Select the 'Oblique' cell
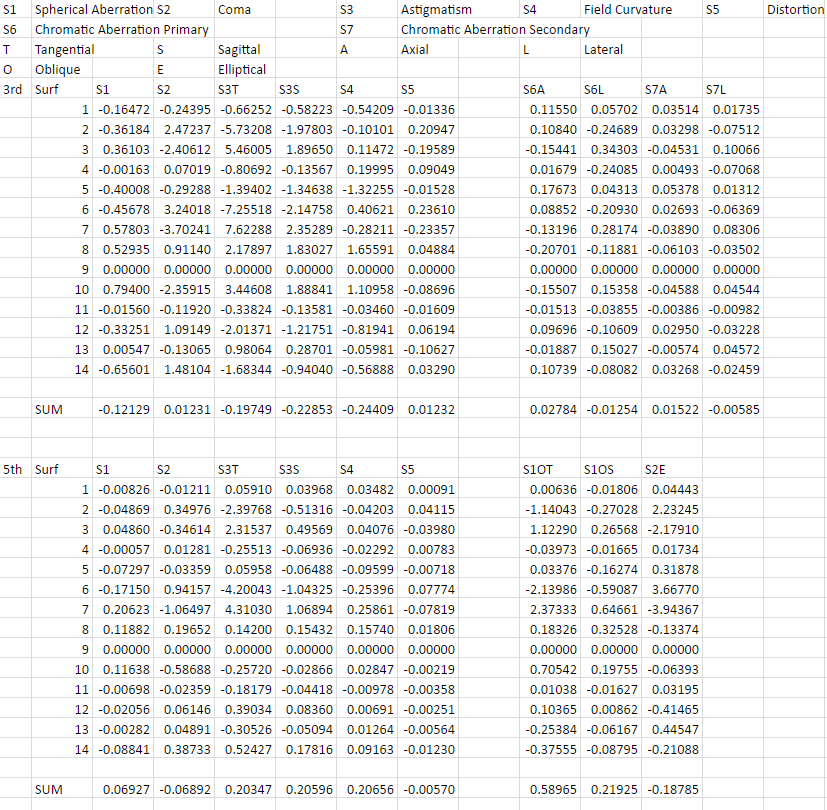 (62, 70)
